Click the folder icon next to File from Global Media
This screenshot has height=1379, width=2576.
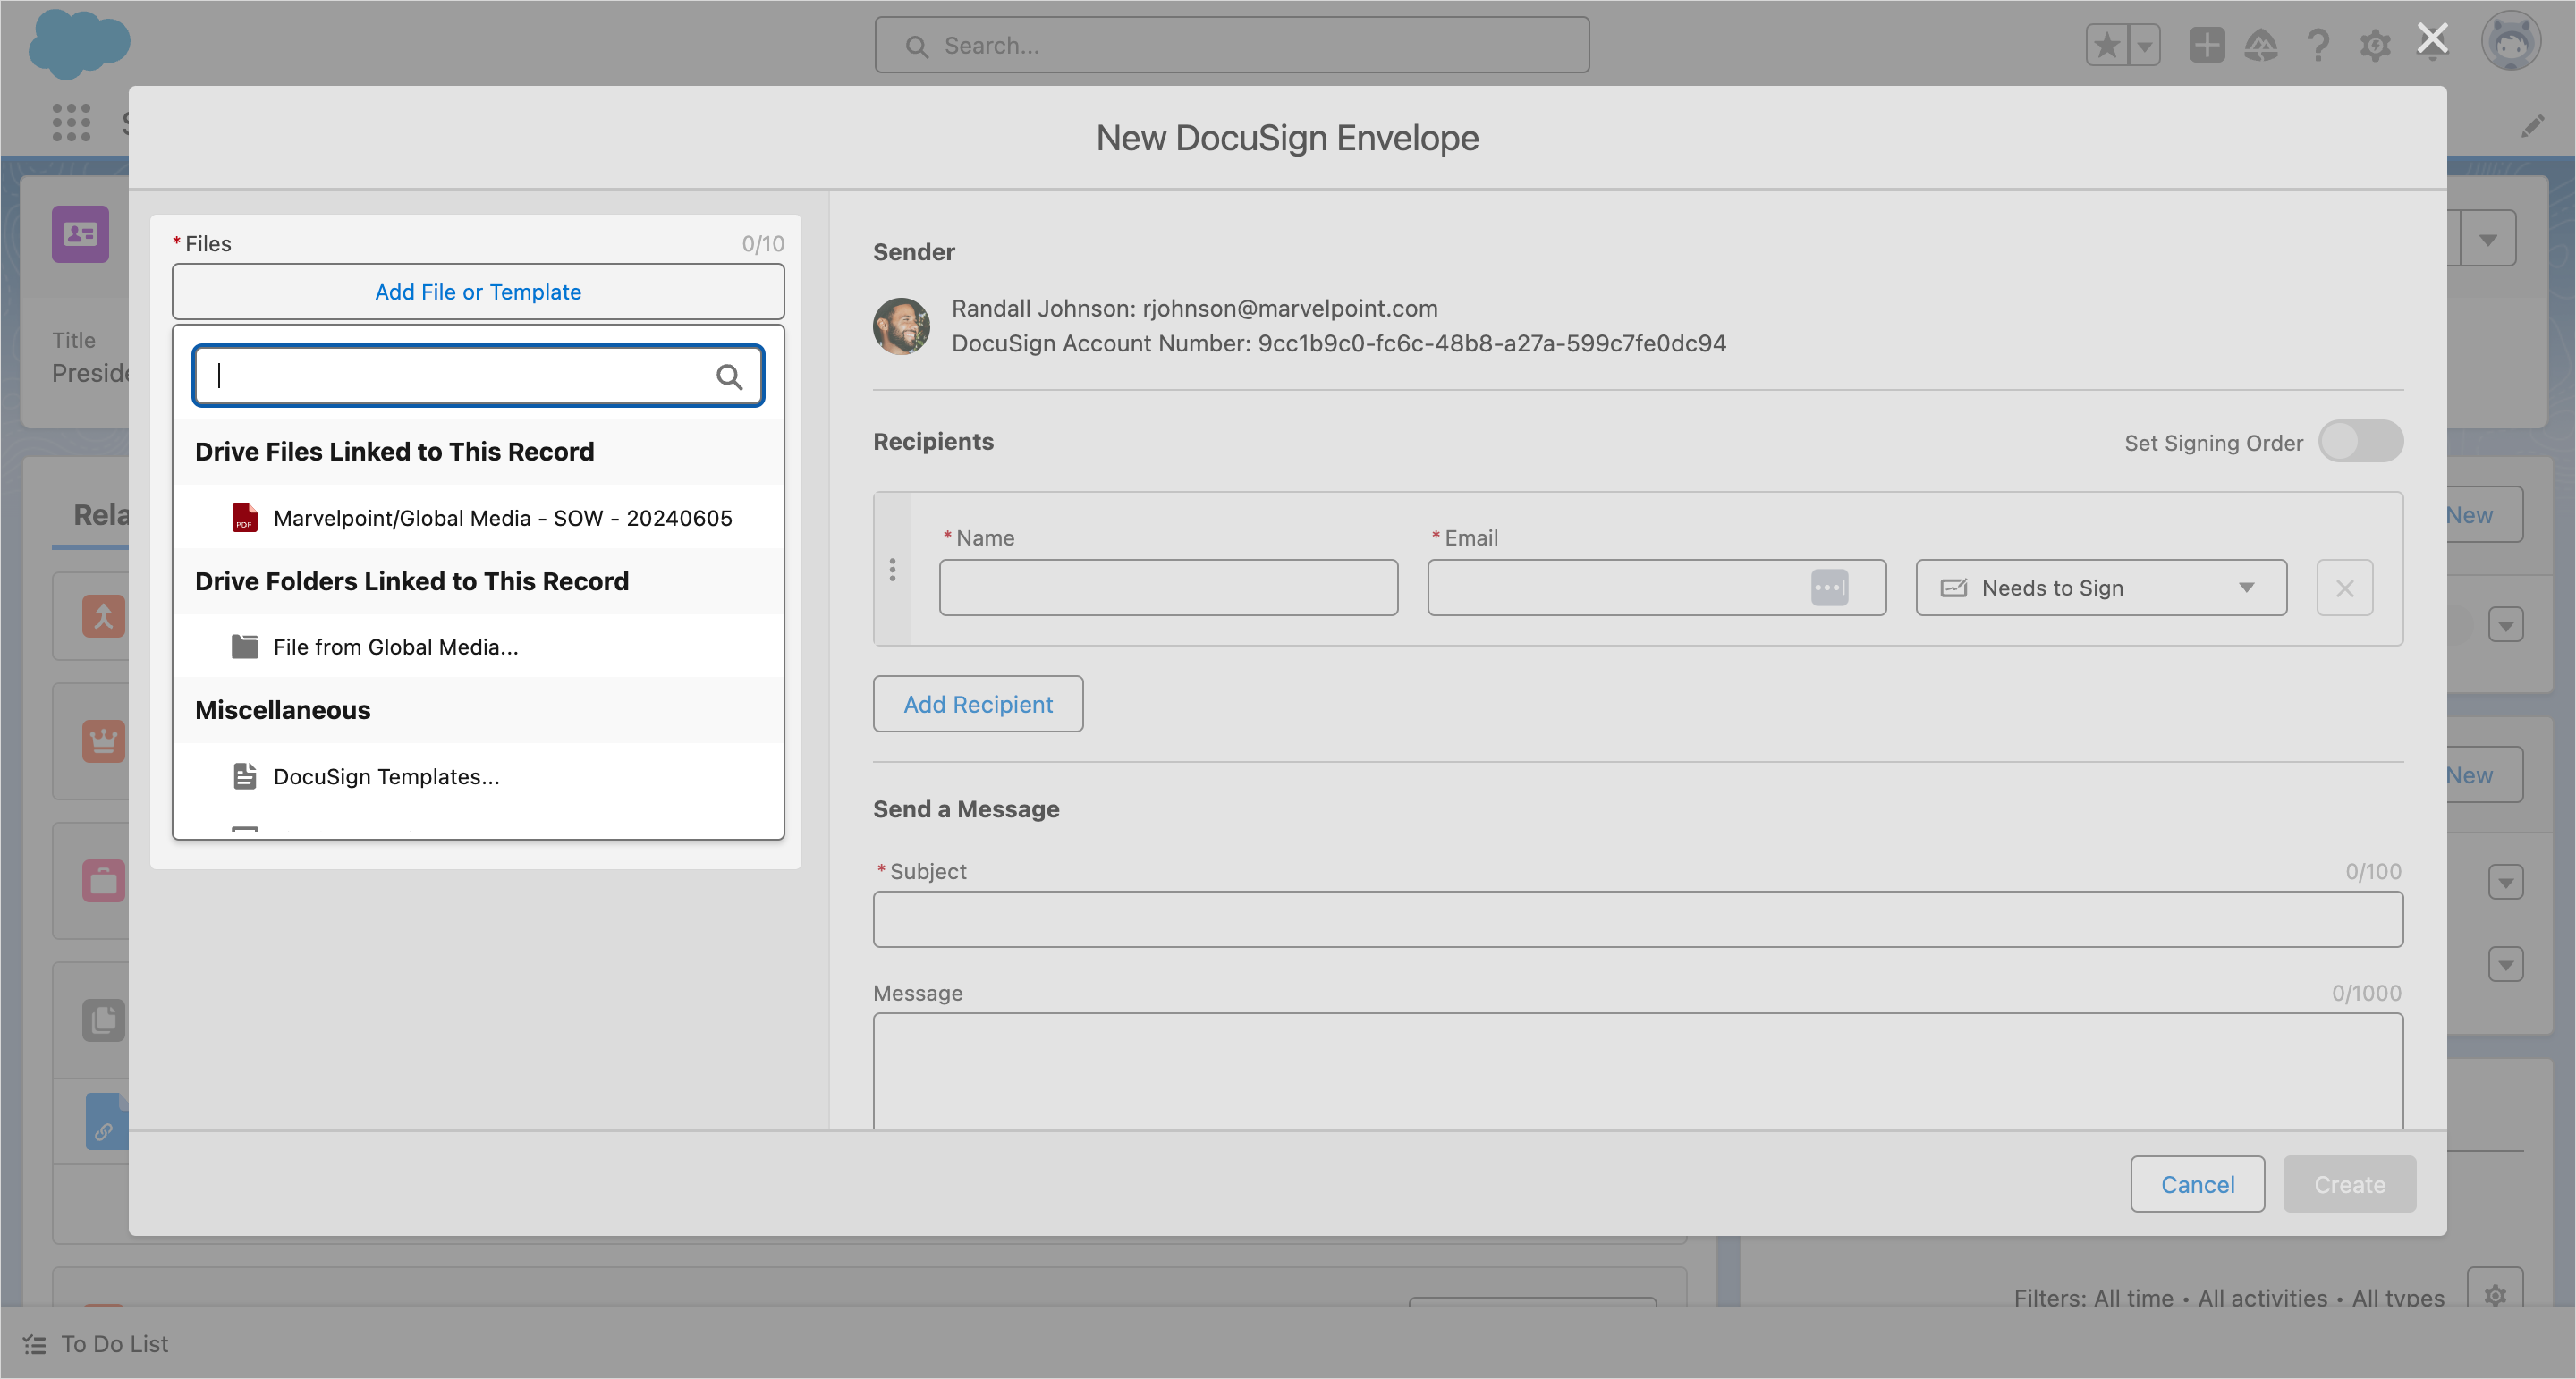tap(245, 647)
